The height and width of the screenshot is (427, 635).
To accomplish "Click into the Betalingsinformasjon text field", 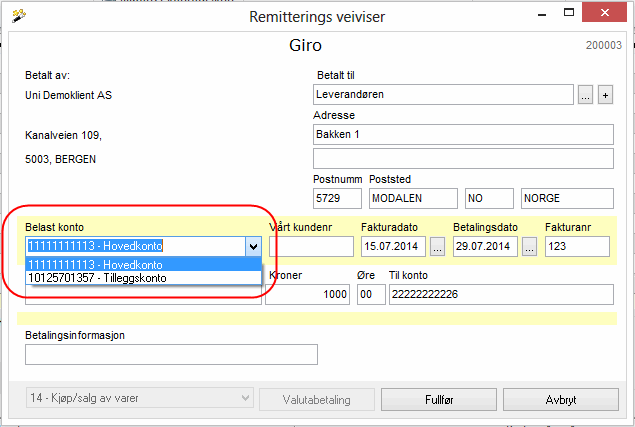I will click(171, 354).
